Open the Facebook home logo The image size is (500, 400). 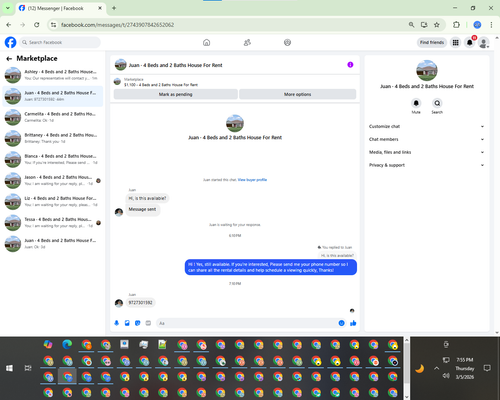(x=10, y=42)
